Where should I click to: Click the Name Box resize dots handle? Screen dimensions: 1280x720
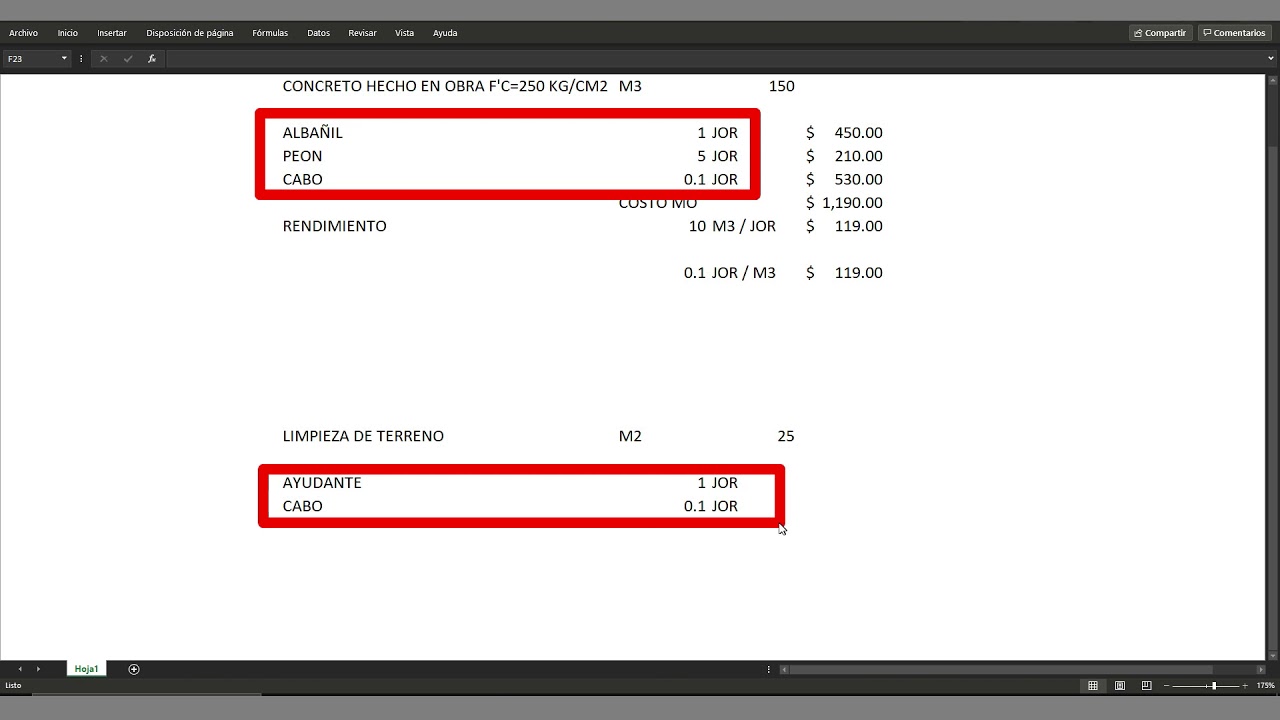[81, 59]
